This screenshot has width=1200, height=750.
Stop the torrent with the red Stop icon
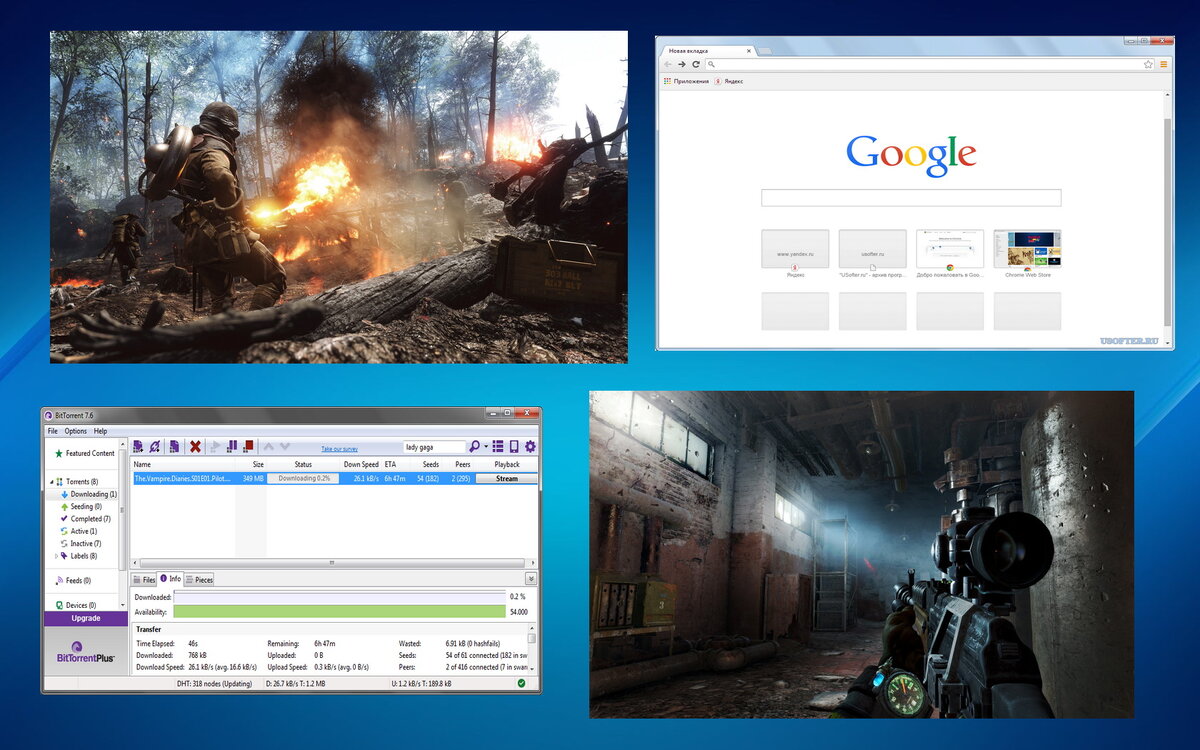click(x=248, y=446)
